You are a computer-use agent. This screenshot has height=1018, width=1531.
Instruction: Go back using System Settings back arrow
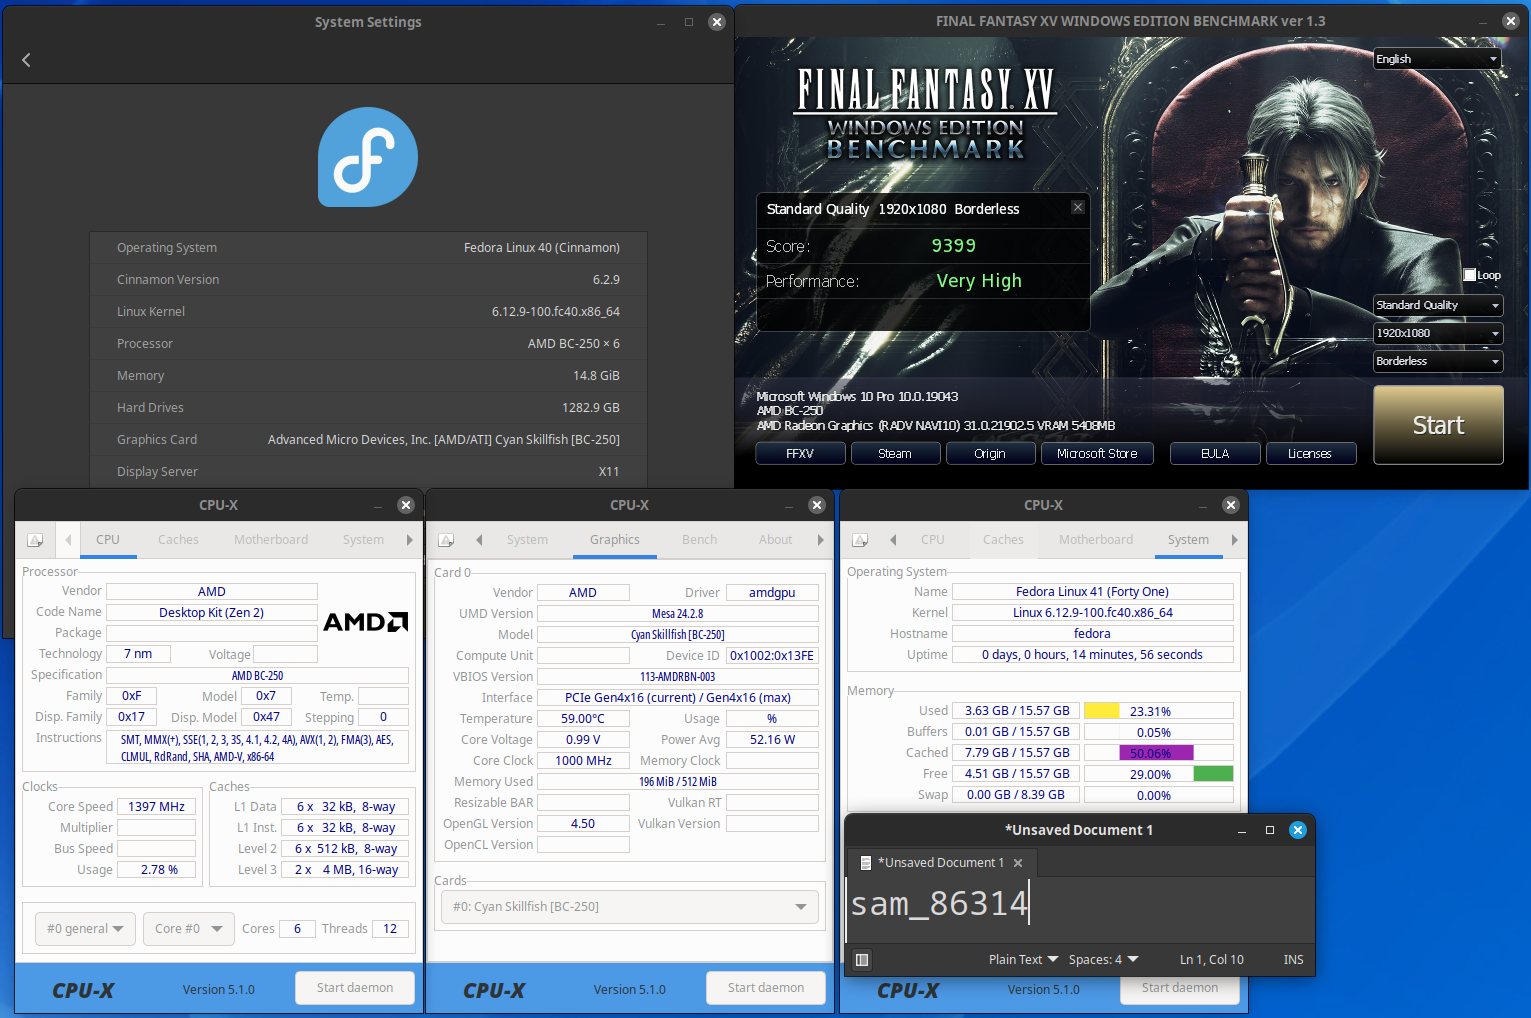[26, 60]
